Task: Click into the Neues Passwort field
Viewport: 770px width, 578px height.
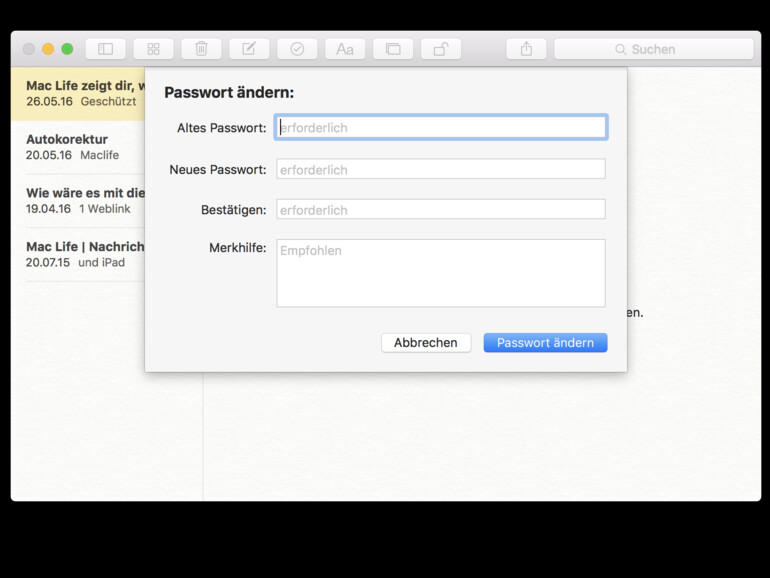Action: pos(441,169)
